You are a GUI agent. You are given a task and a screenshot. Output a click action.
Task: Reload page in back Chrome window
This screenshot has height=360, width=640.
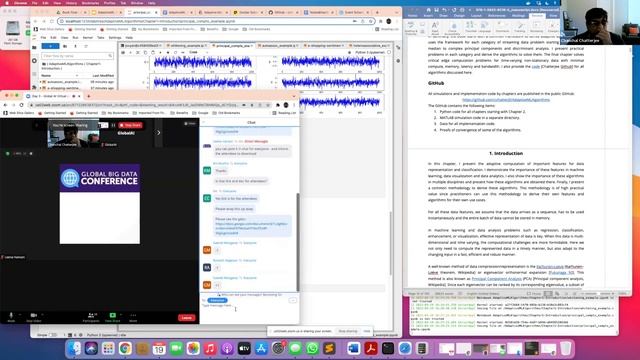[x=52, y=21]
